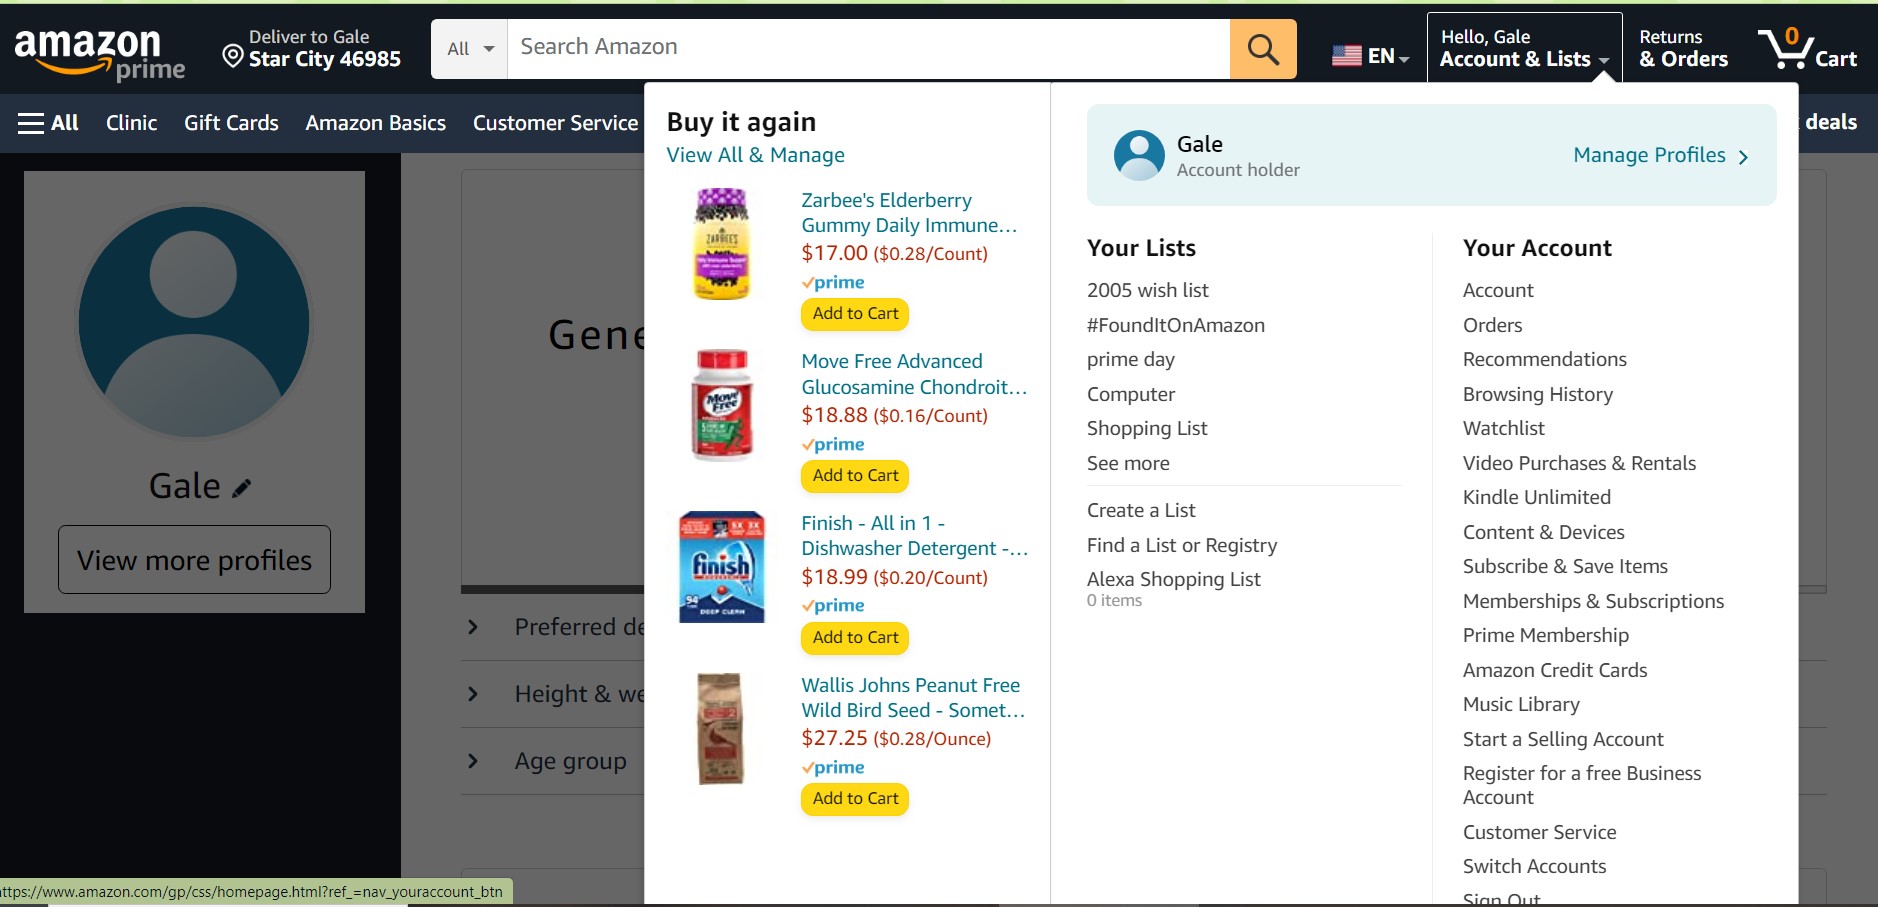
Task: Open Gift Cards in navigation bar
Action: 231,123
